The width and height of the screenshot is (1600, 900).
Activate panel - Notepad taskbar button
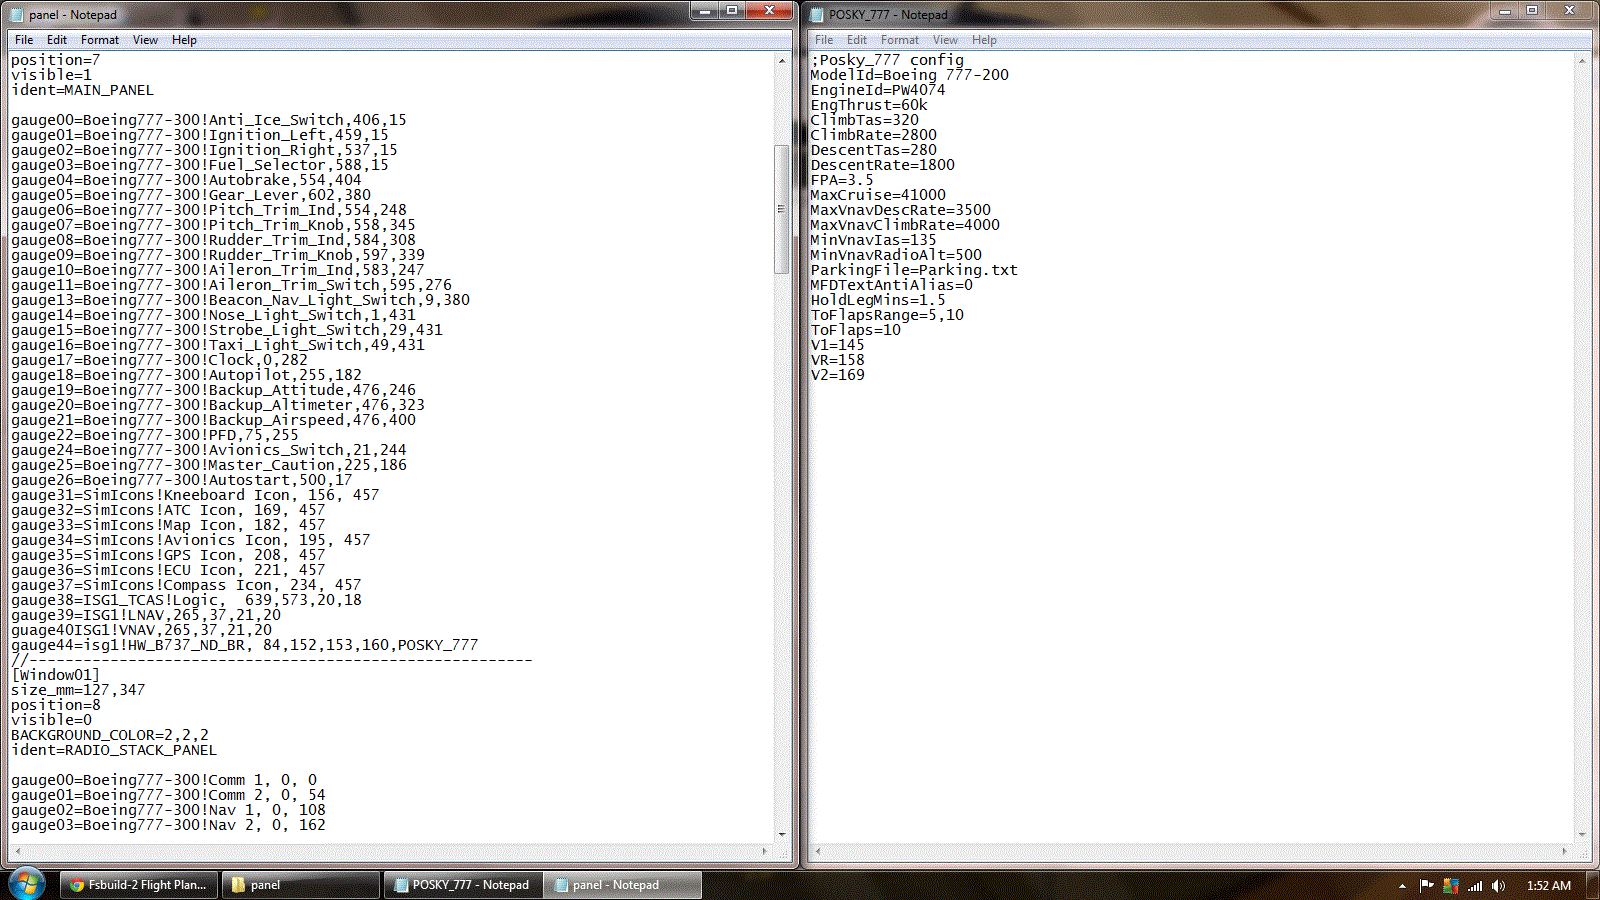tap(623, 885)
